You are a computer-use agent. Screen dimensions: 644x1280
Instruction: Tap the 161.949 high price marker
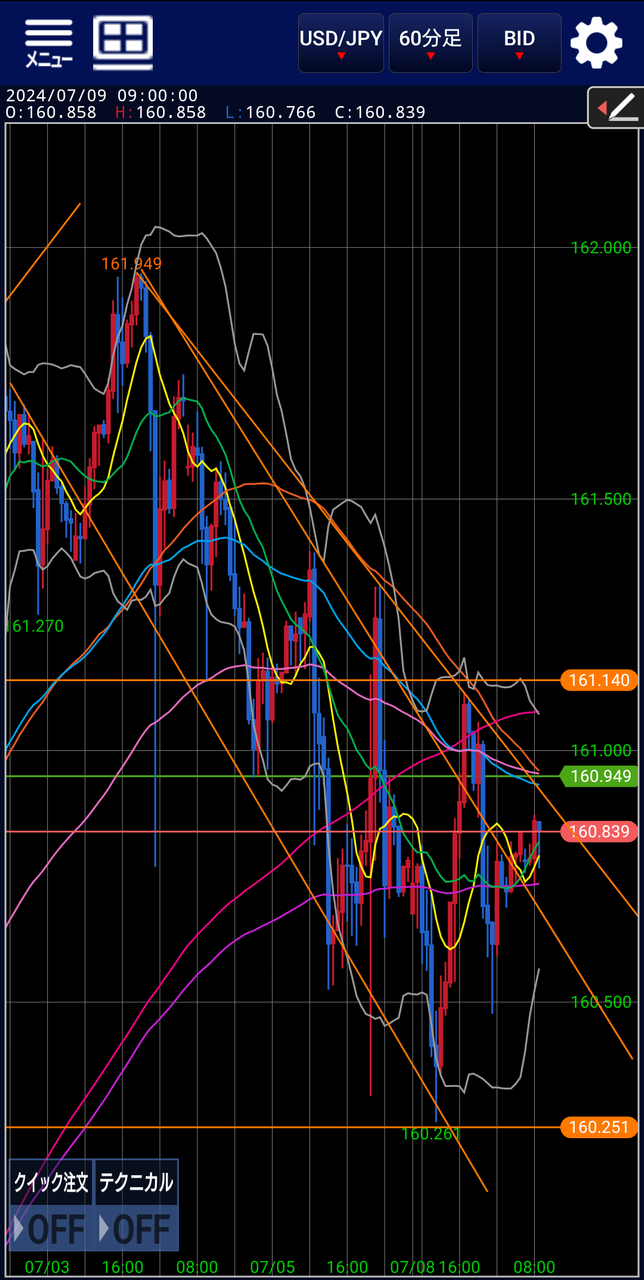click(x=131, y=264)
